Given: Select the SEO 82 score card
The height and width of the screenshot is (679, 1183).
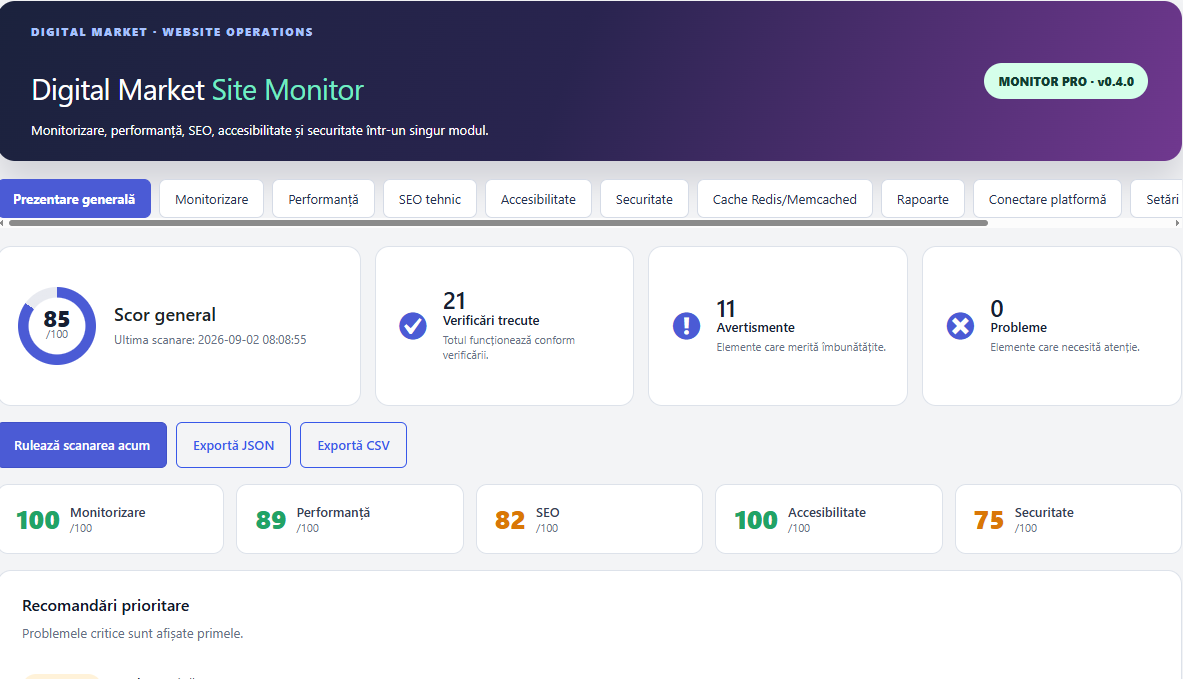Looking at the screenshot, I should (x=589, y=519).
